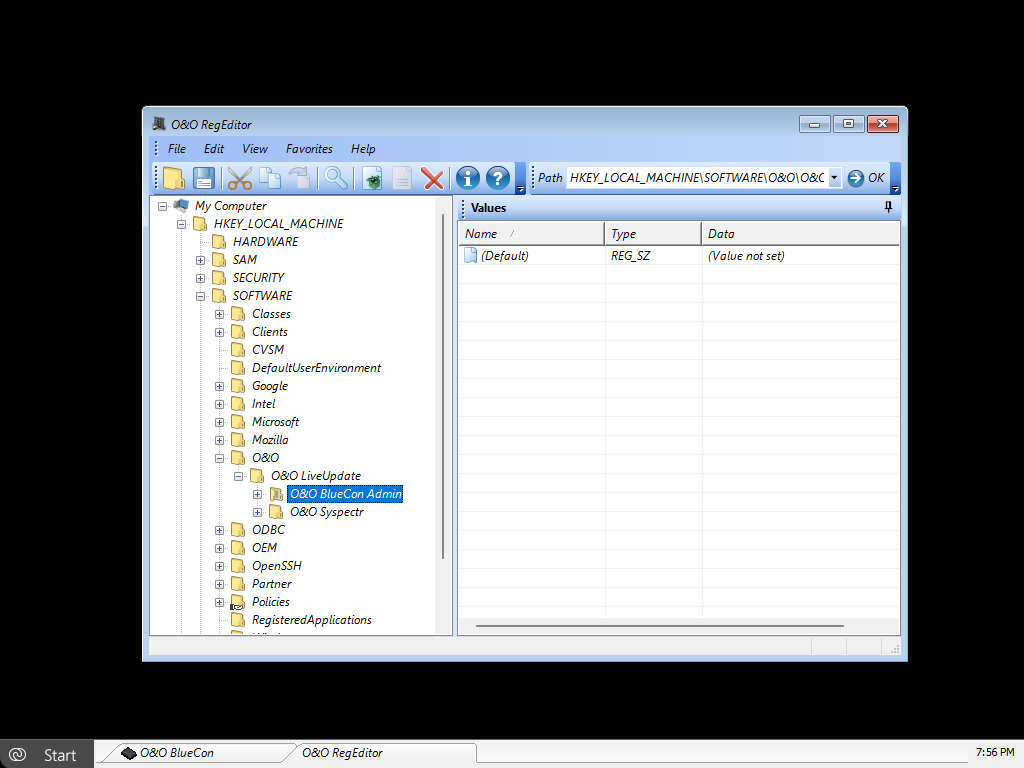Click the open folder toolbar icon

174,179
